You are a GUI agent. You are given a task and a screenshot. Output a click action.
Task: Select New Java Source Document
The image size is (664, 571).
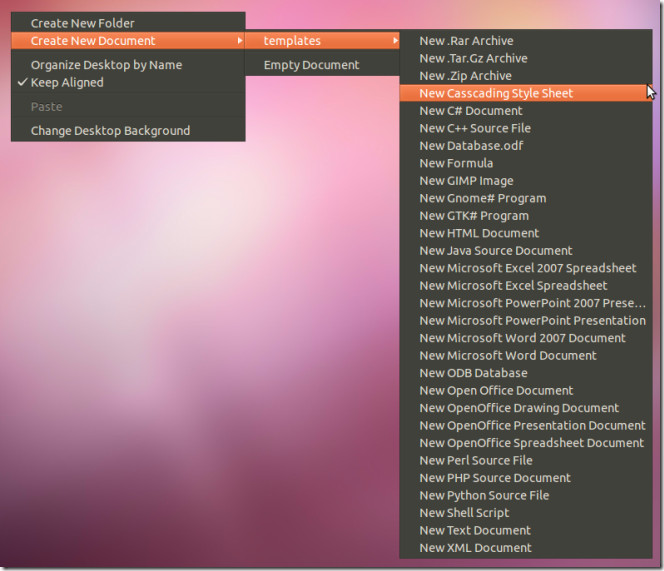pos(526,251)
